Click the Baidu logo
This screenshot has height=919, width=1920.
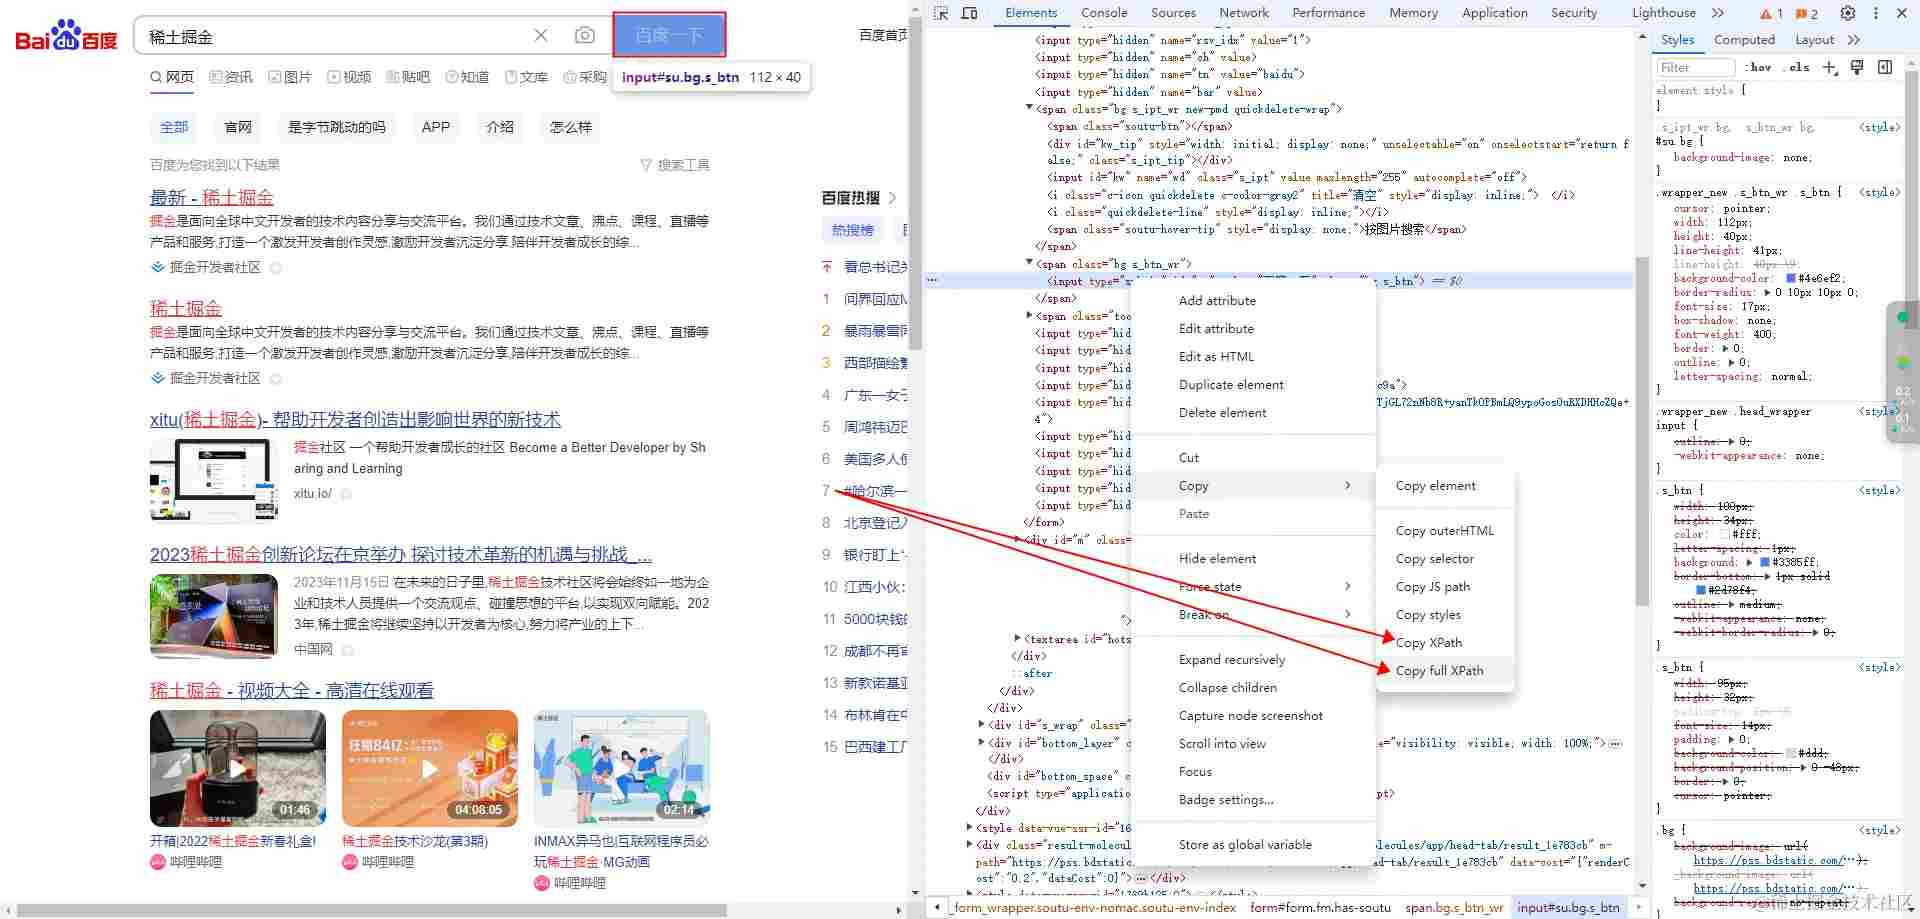tap(66, 36)
